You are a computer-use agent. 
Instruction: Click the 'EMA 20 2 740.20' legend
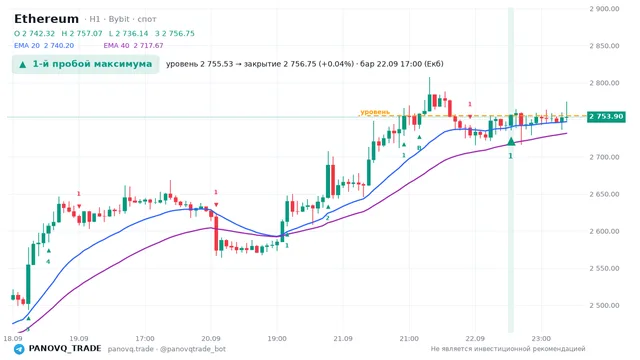point(44,45)
